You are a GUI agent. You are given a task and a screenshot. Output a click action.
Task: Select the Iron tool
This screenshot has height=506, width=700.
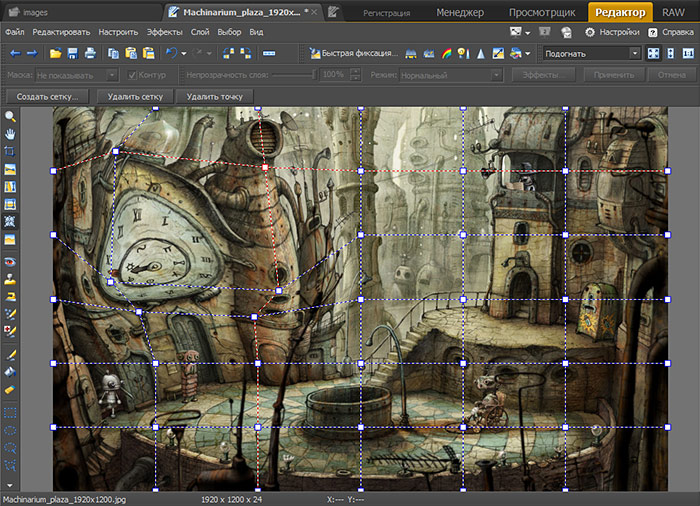coord(10,297)
